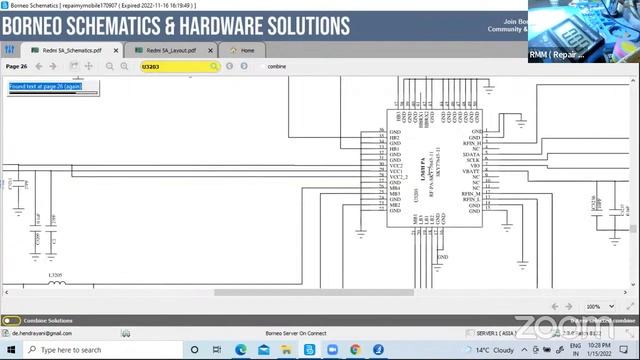Click the RMM Repair video thumbnail
The height and width of the screenshot is (360, 640).
[584, 31]
